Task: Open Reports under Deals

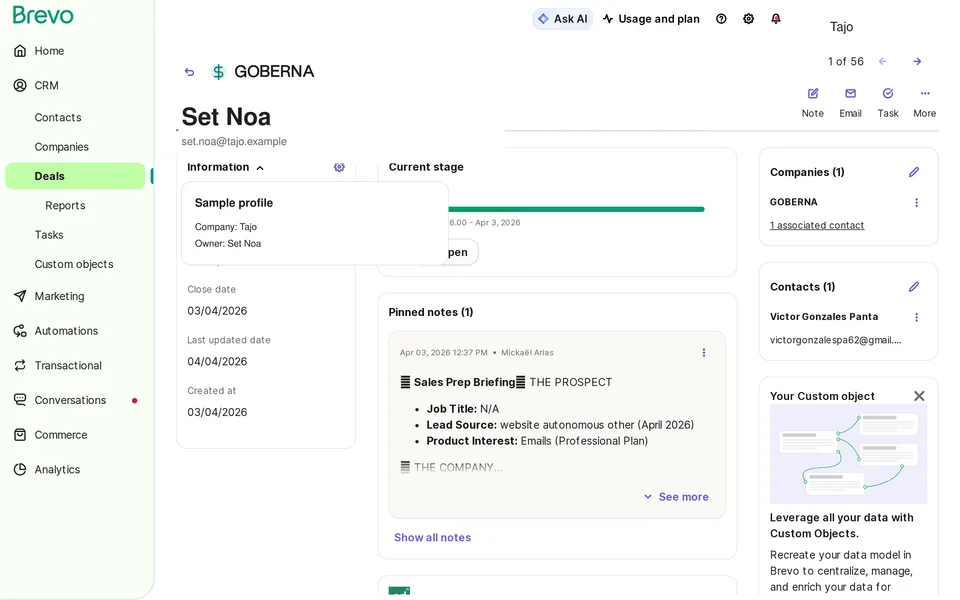Action: click(65, 205)
